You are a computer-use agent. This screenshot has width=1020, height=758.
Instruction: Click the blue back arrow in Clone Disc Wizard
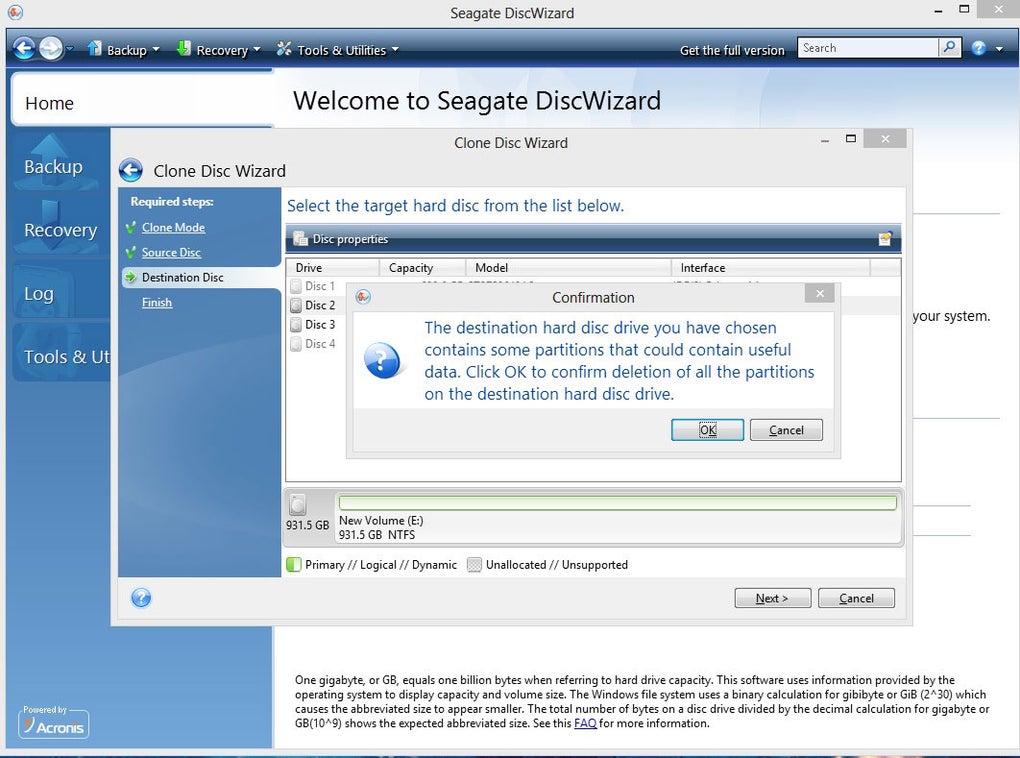click(130, 170)
